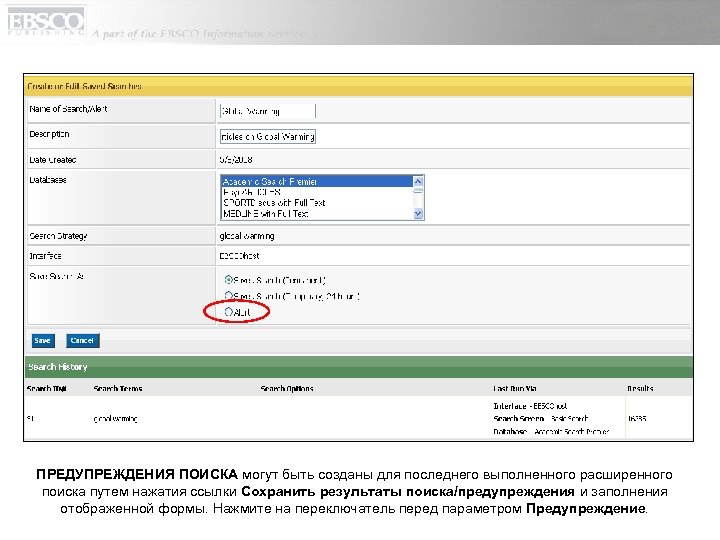Select MEDLINE with Full Text database
This screenshot has height=540, width=720.
pyautogui.click(x=317, y=214)
